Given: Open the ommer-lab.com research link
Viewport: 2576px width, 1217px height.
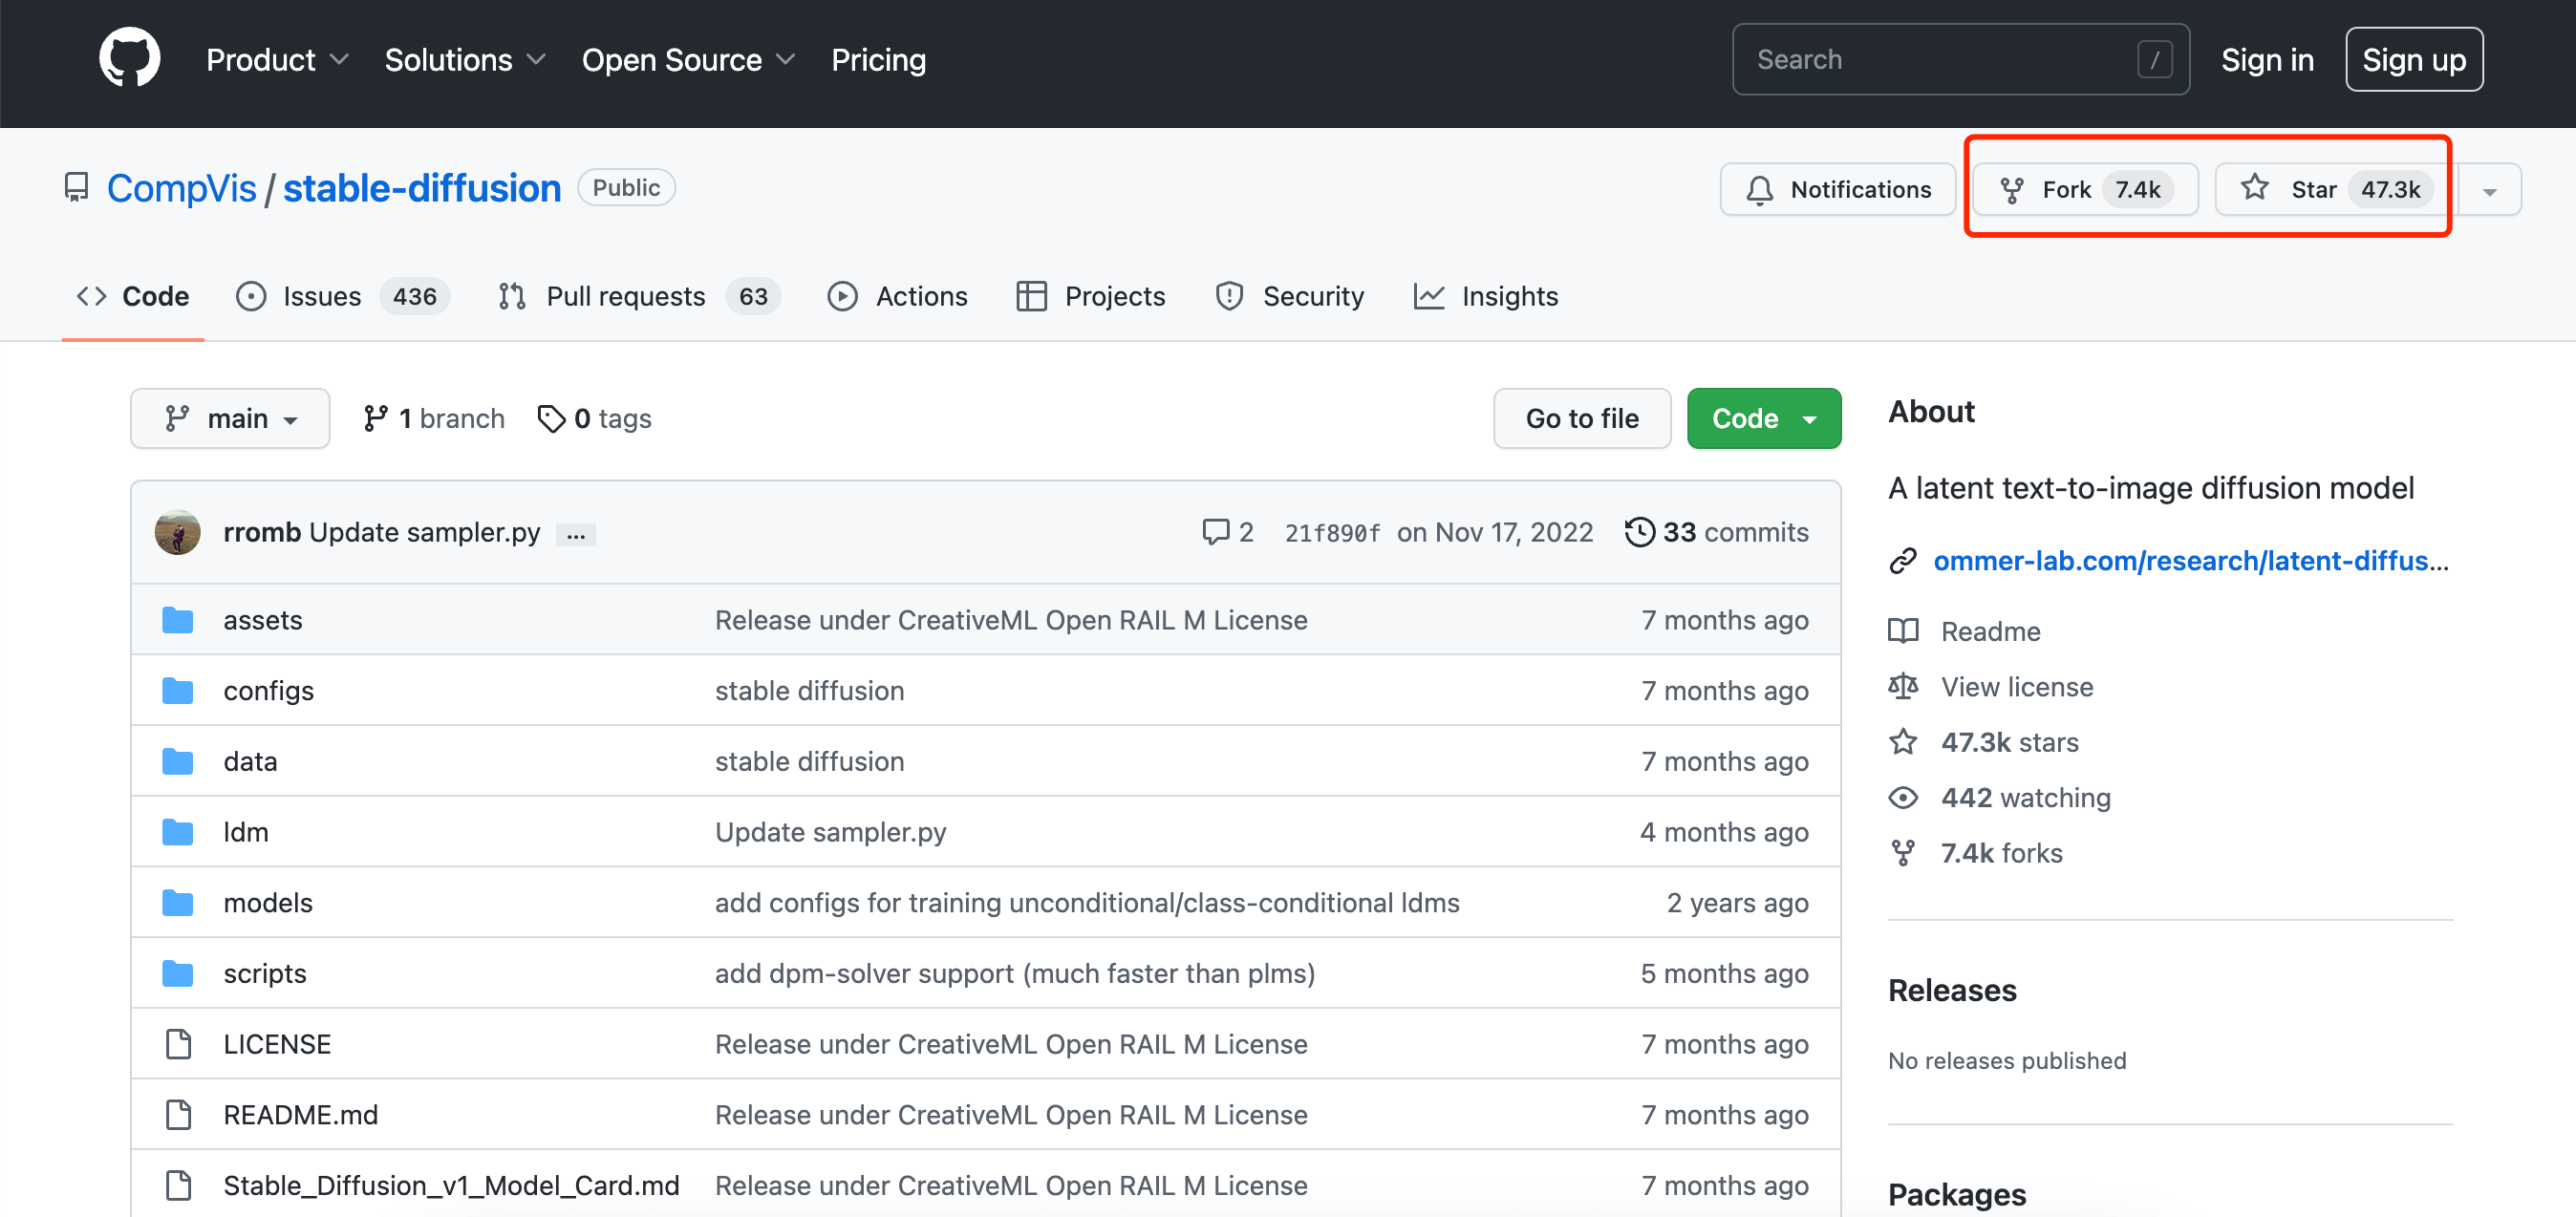Looking at the screenshot, I should pos(2191,561).
